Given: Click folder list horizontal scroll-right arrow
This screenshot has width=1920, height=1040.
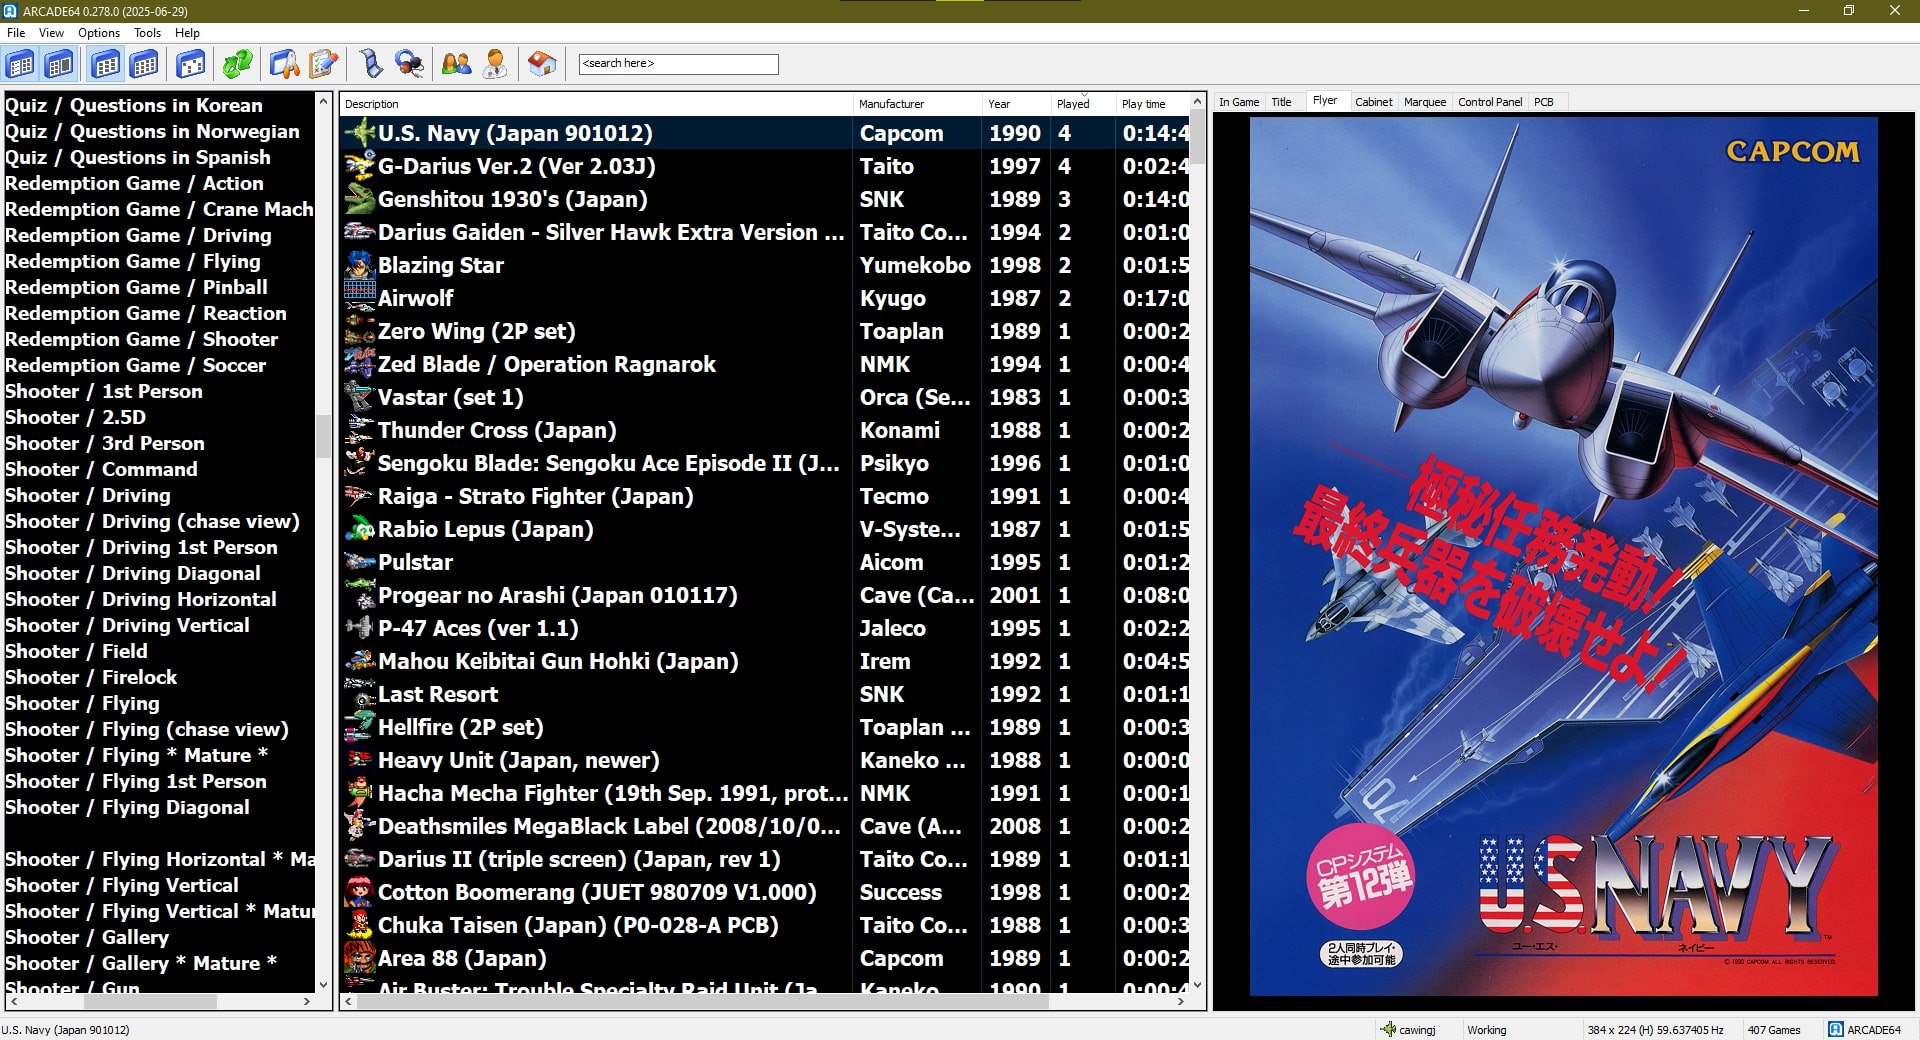Looking at the screenshot, I should click(x=307, y=1001).
